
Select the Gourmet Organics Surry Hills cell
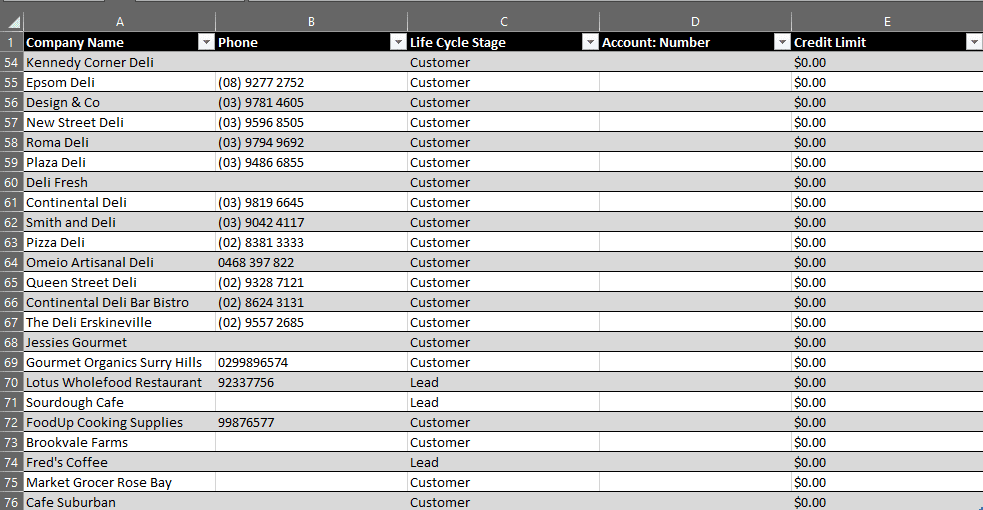click(119, 362)
